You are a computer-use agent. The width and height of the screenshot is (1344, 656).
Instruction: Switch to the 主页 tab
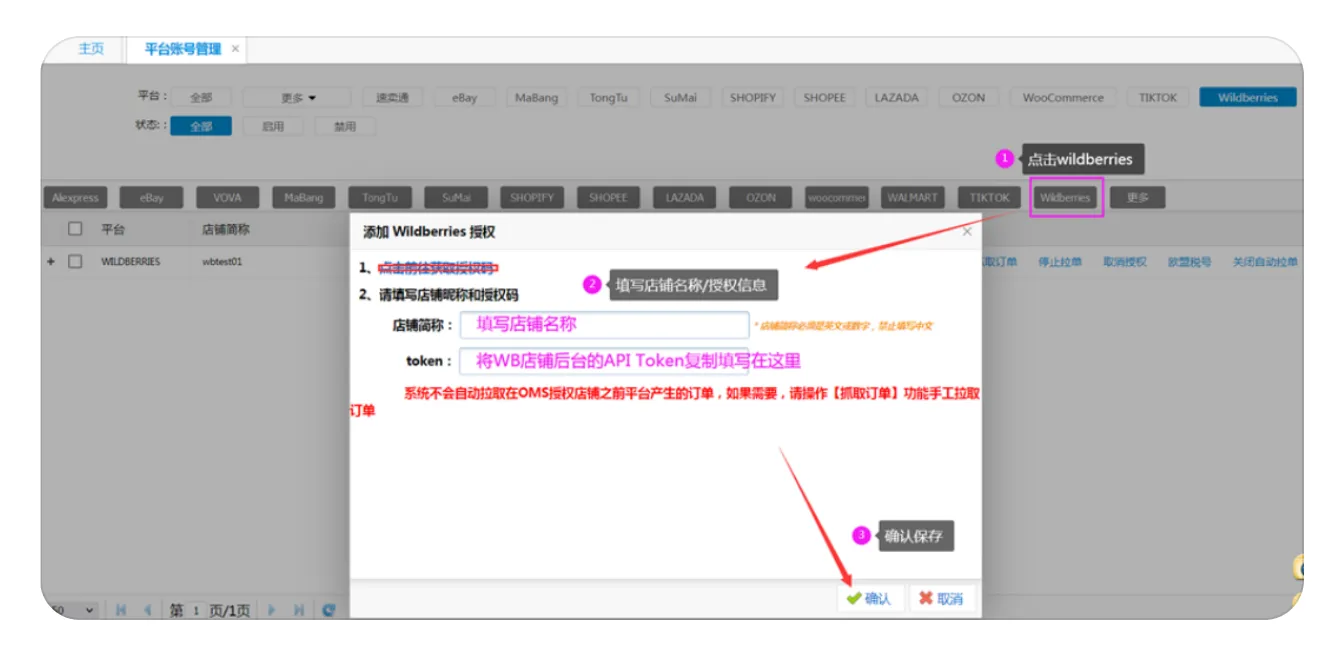(x=91, y=48)
